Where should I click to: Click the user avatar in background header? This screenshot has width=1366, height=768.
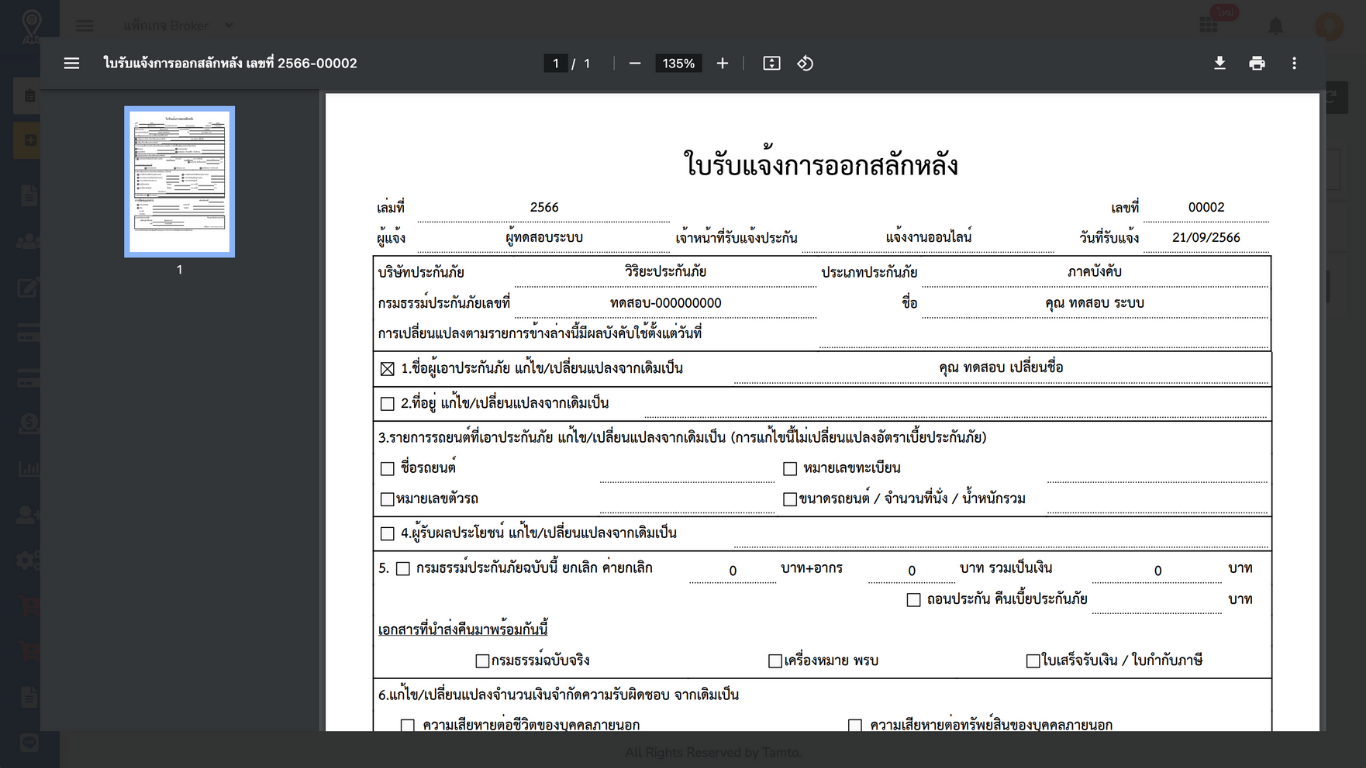1329,25
